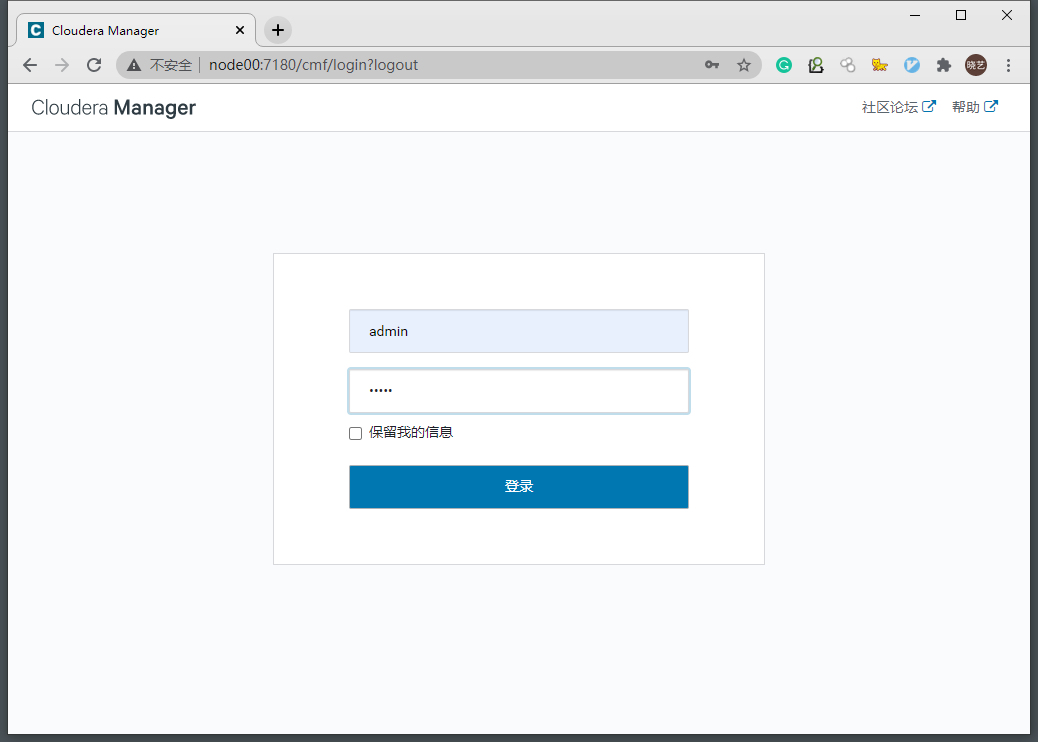Click the browser back arrow
1038x742 pixels.
(30, 65)
